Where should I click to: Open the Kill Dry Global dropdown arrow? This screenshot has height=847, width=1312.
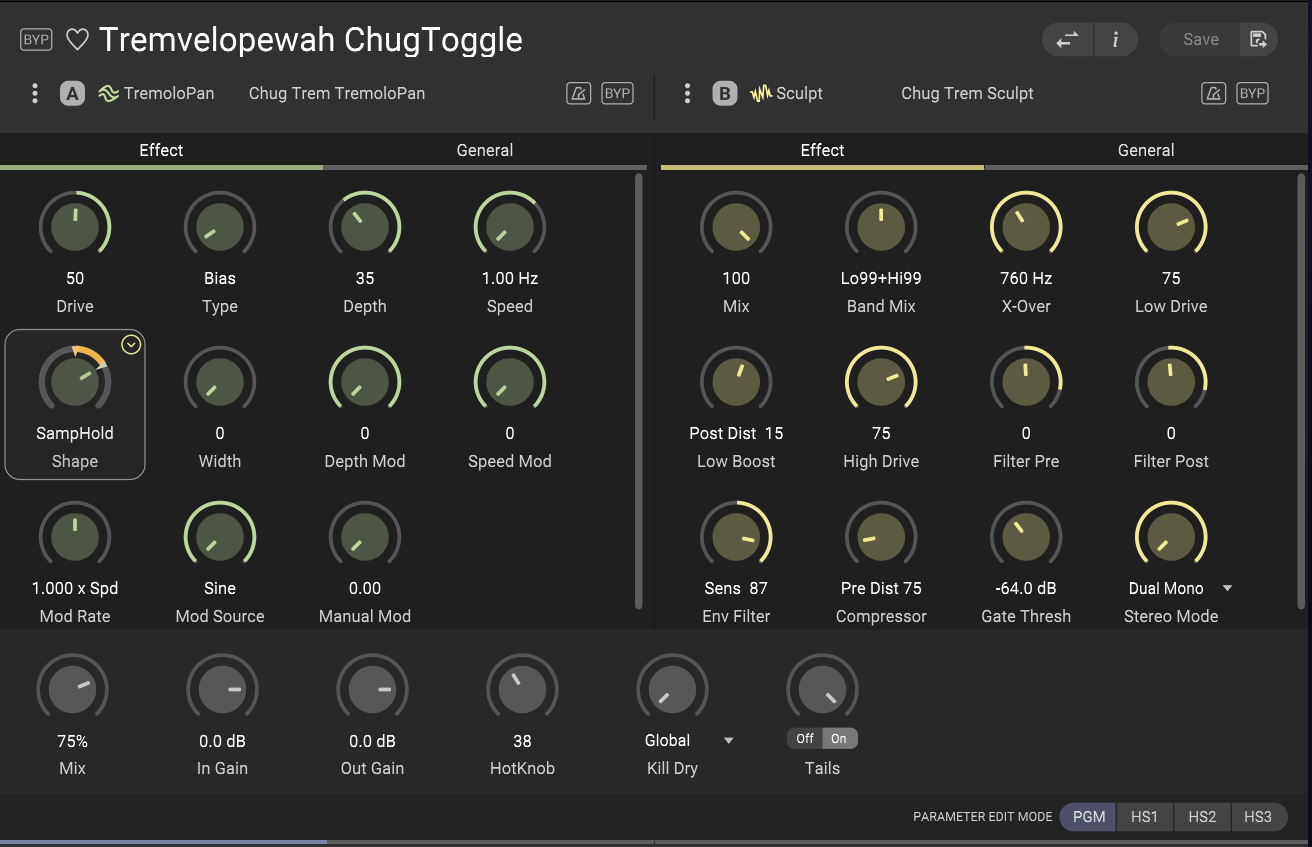point(728,741)
